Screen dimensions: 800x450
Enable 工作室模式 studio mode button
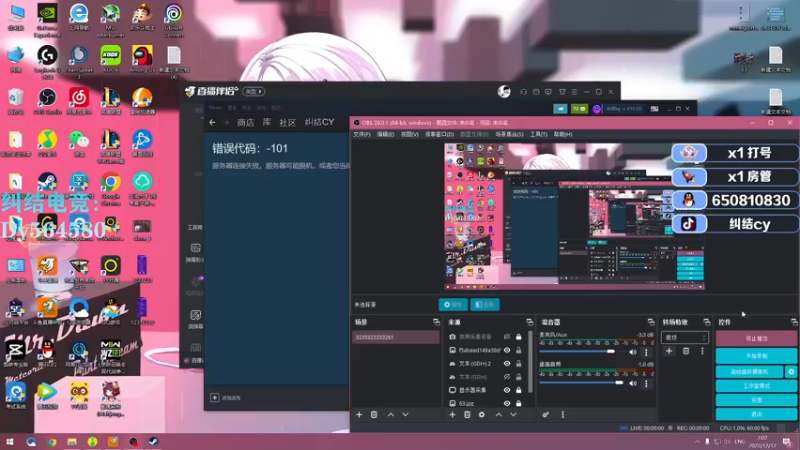pyautogui.click(x=756, y=386)
